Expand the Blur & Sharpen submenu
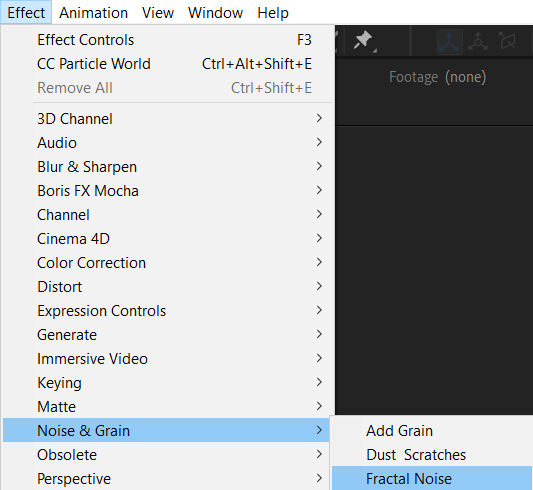 pyautogui.click(x=167, y=167)
